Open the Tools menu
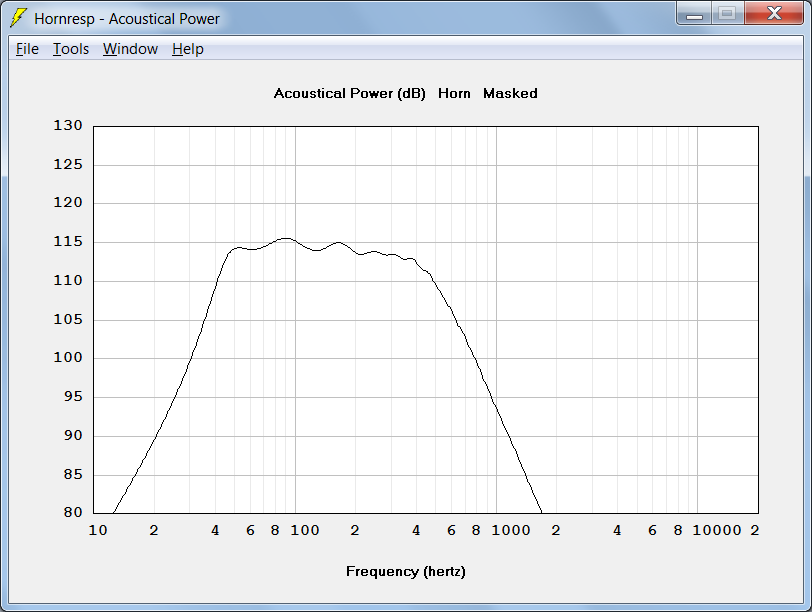The height and width of the screenshot is (612, 812). click(71, 49)
